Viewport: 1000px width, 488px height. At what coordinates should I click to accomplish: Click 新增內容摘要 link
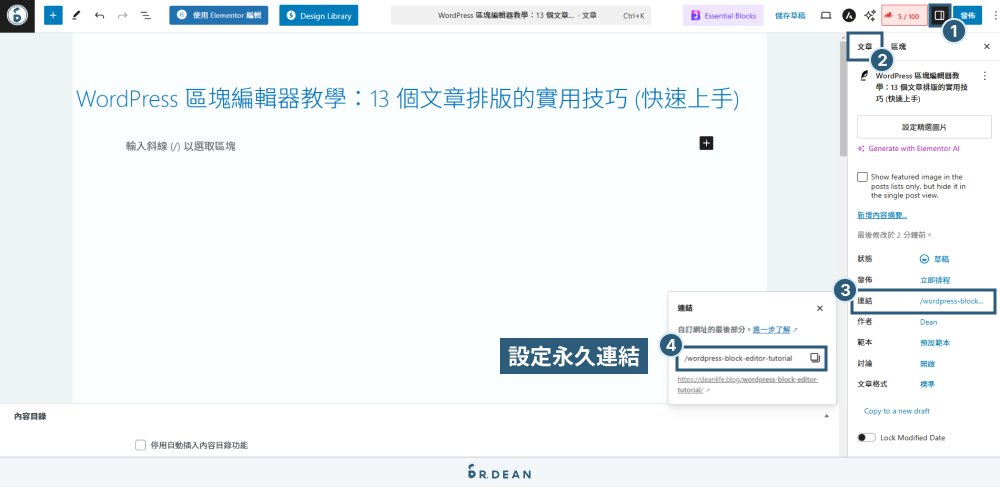coord(882,215)
